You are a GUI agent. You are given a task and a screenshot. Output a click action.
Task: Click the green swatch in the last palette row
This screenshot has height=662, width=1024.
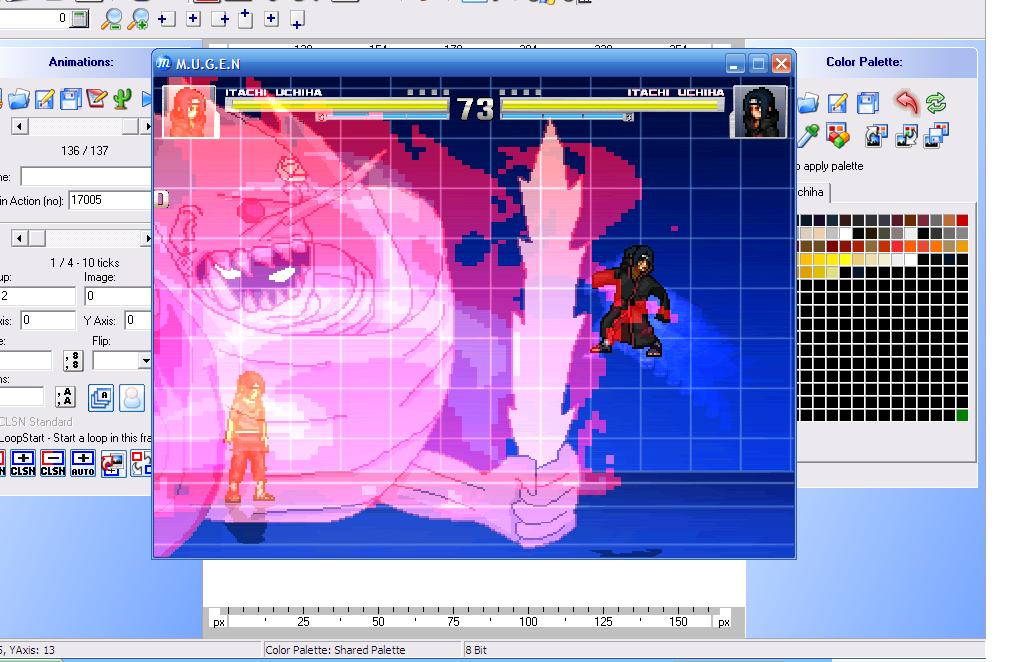click(x=962, y=415)
